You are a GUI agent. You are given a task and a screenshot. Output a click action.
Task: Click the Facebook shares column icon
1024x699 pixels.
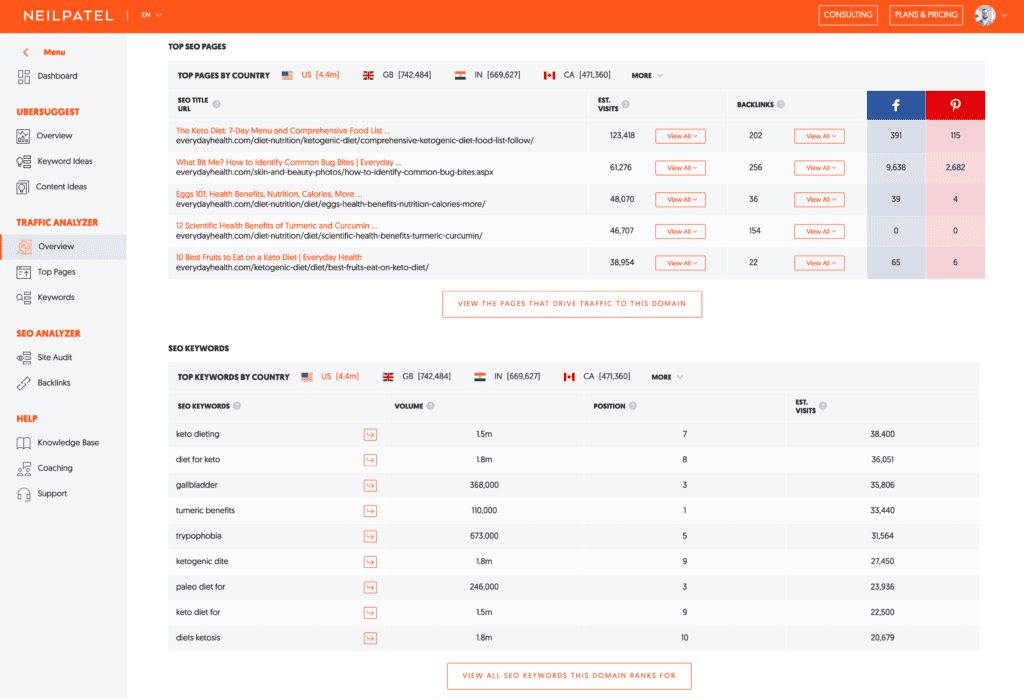(x=895, y=105)
